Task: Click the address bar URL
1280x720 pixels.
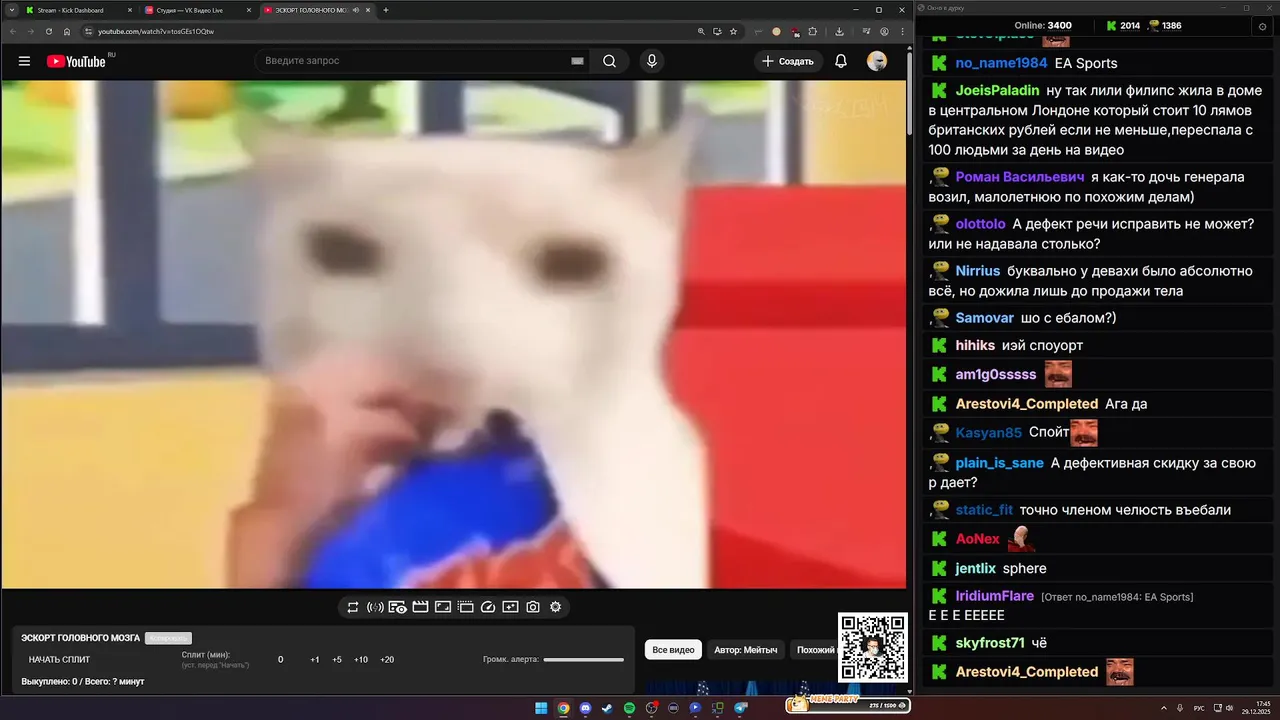Action: click(156, 31)
